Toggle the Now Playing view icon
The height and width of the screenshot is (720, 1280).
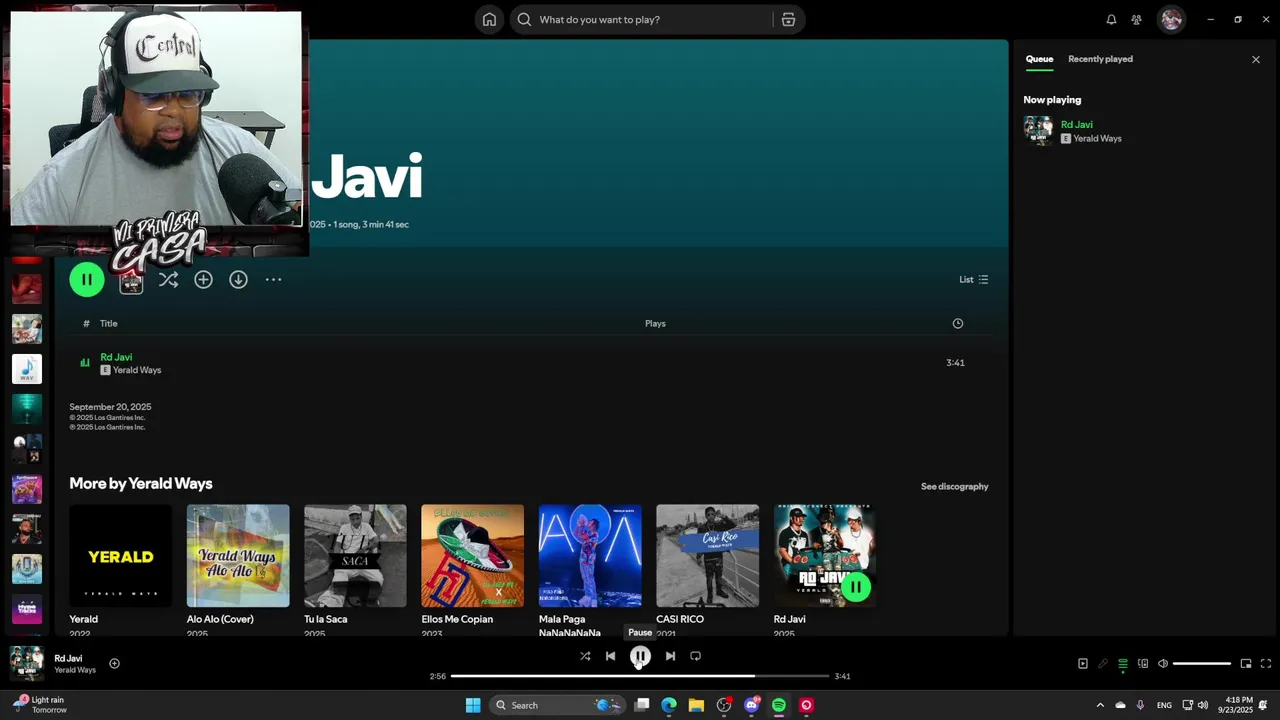point(1082,663)
